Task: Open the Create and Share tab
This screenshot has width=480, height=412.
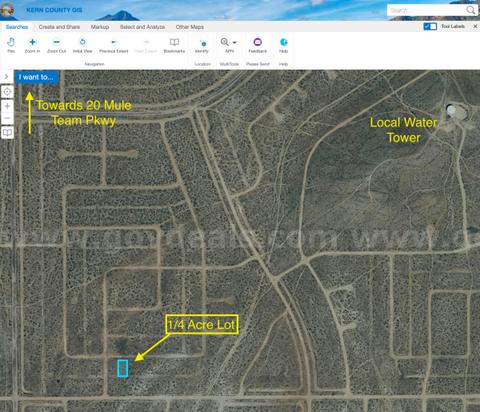Action: [59, 27]
